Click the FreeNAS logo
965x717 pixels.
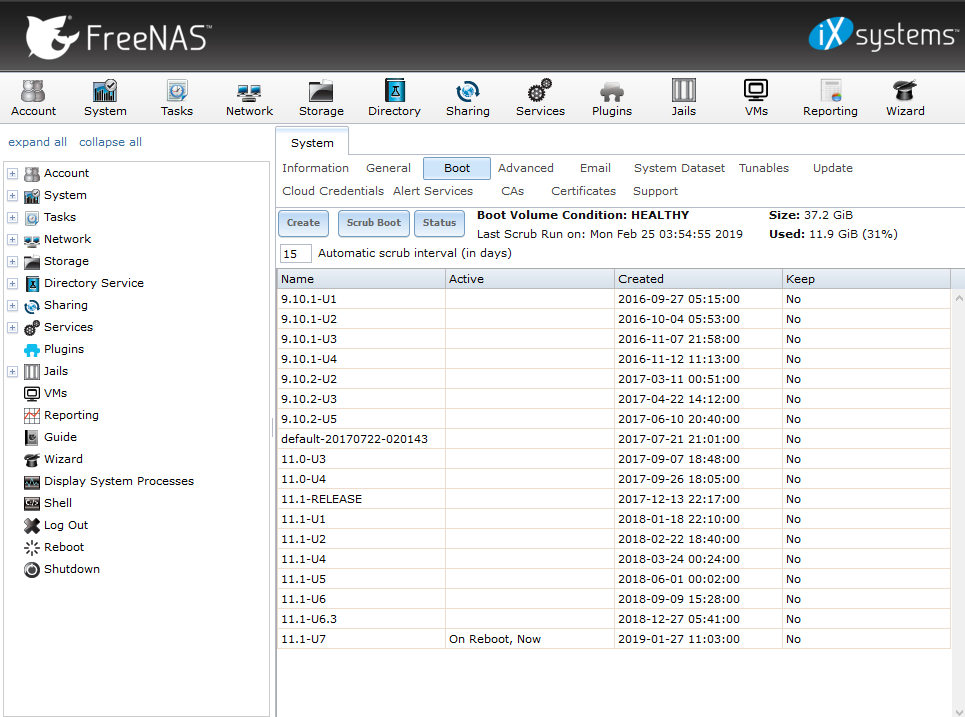118,37
